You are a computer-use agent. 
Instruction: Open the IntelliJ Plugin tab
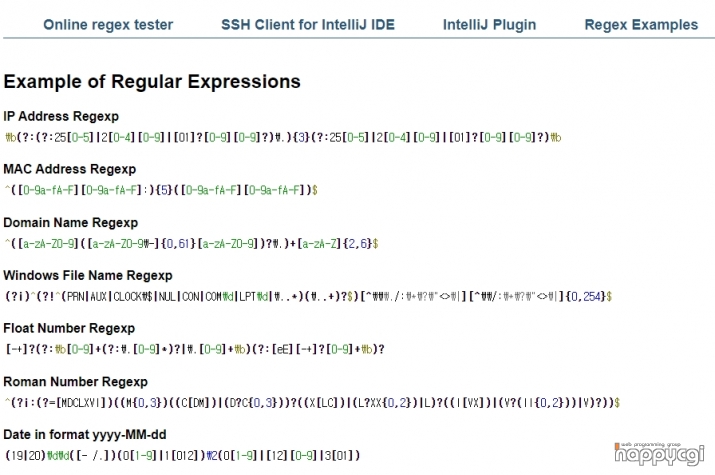[x=489, y=25]
